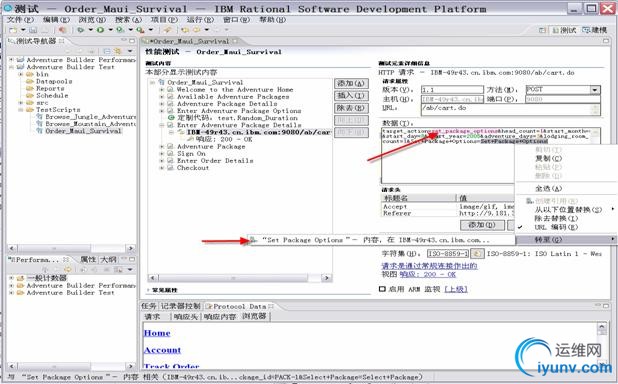
Task: Select the Reports folder
Action: tap(50, 88)
